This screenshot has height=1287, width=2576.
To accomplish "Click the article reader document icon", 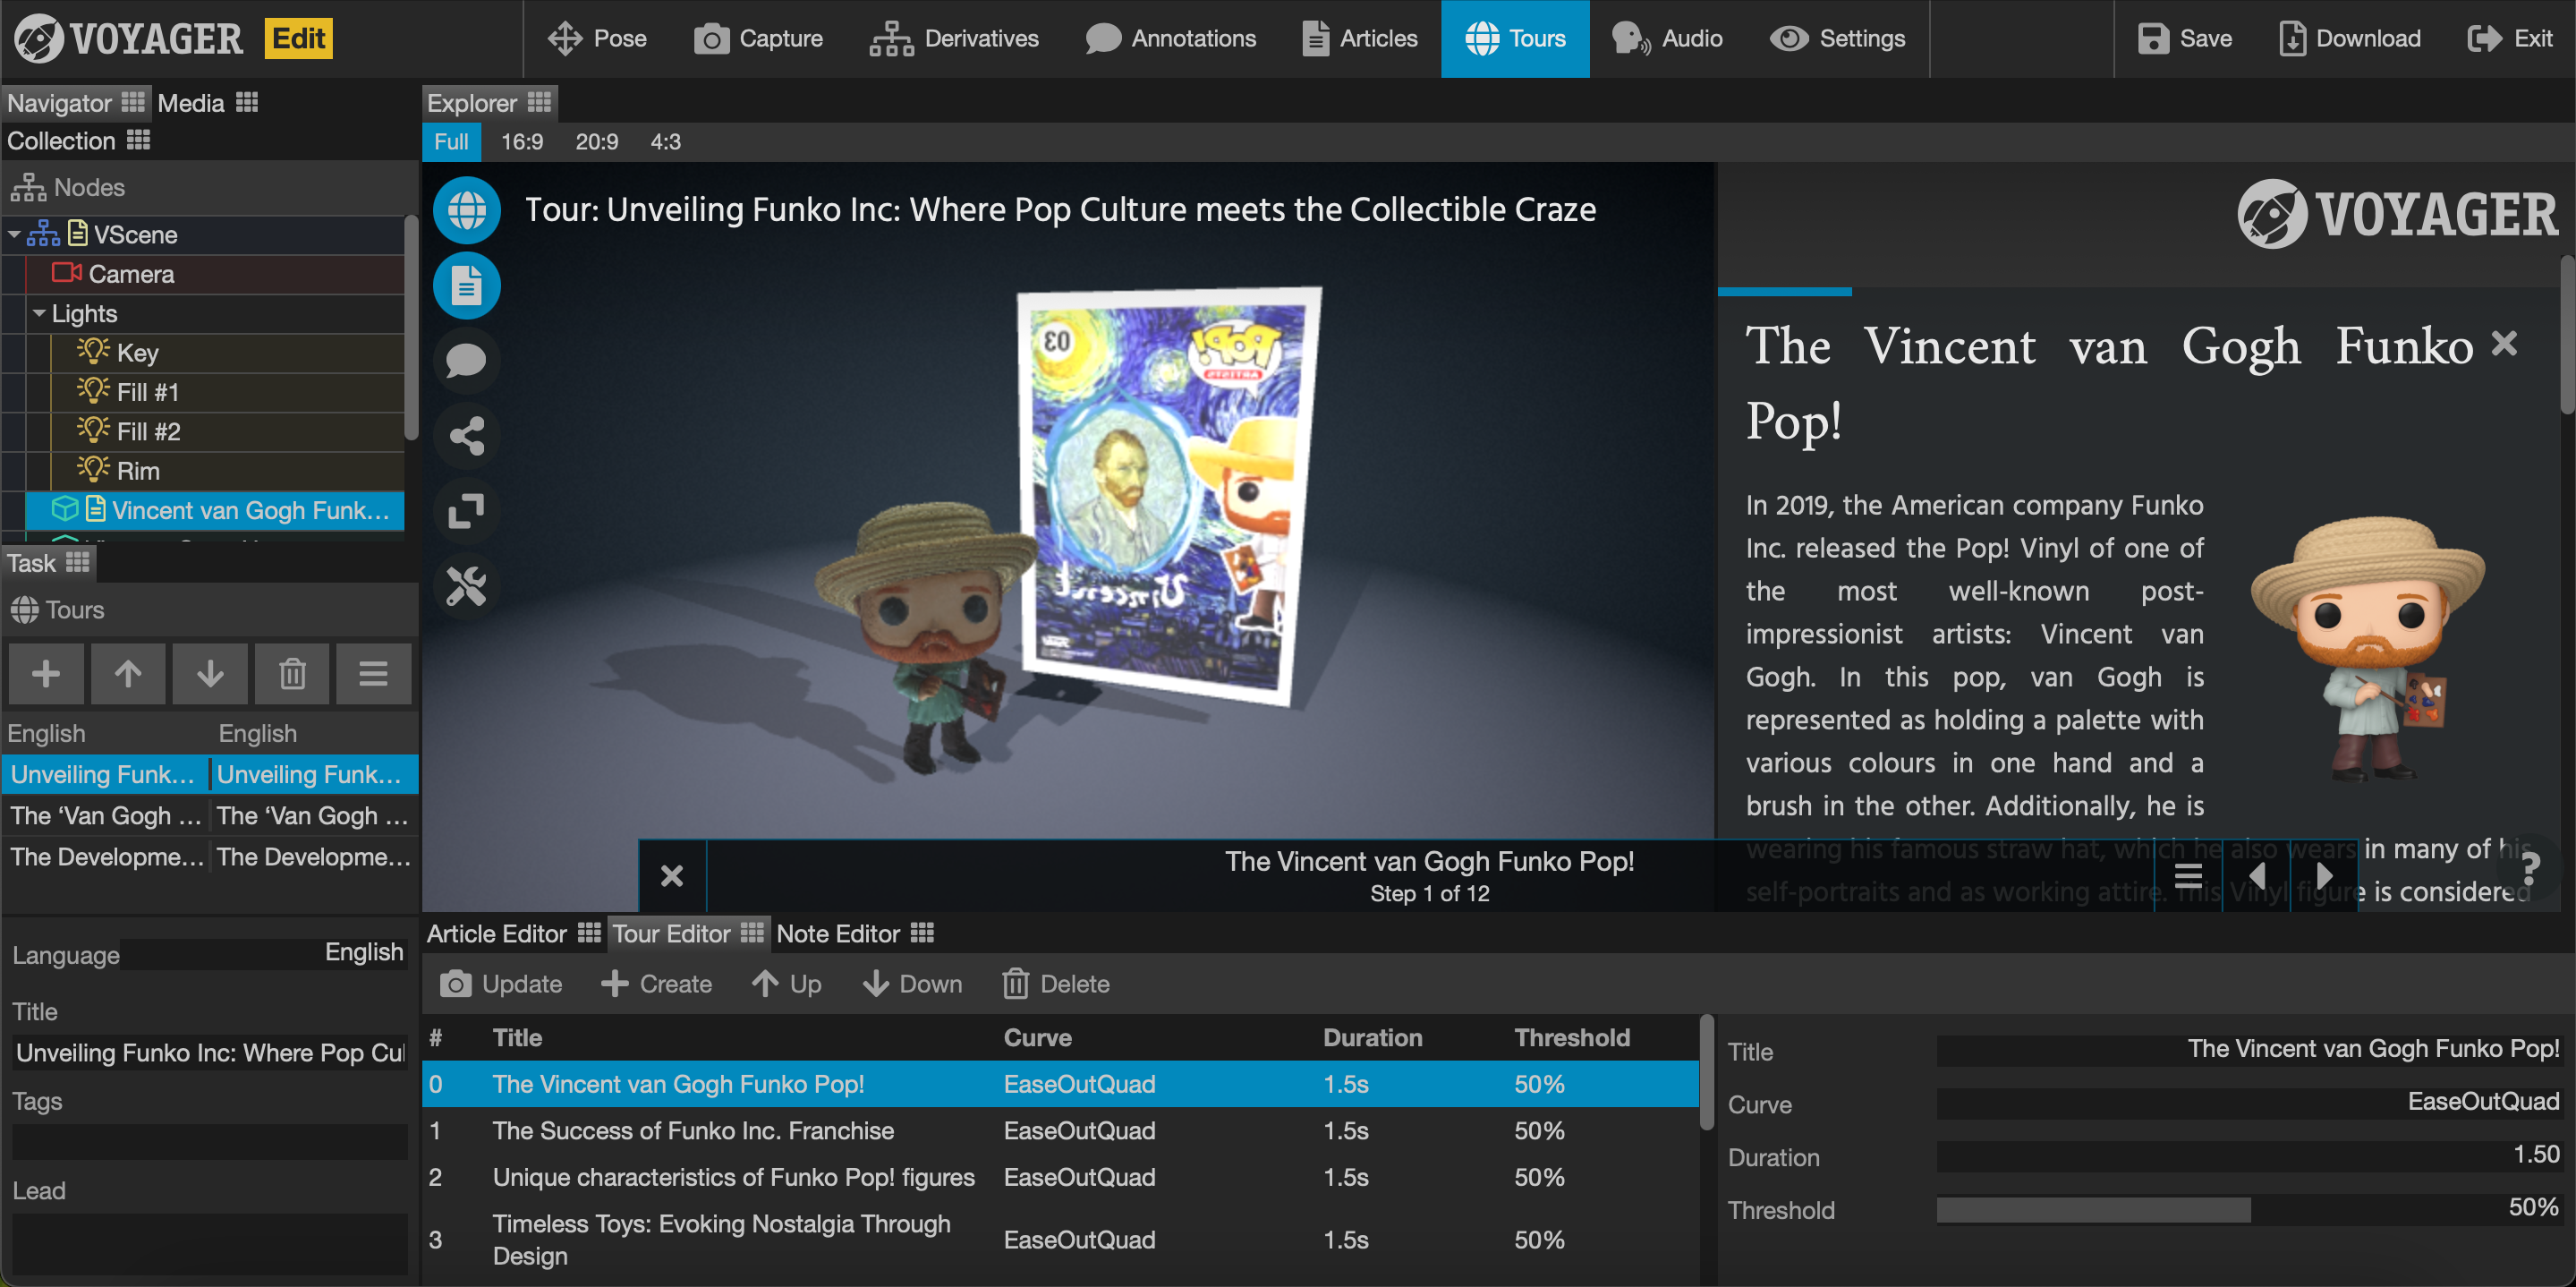I will click(466, 286).
